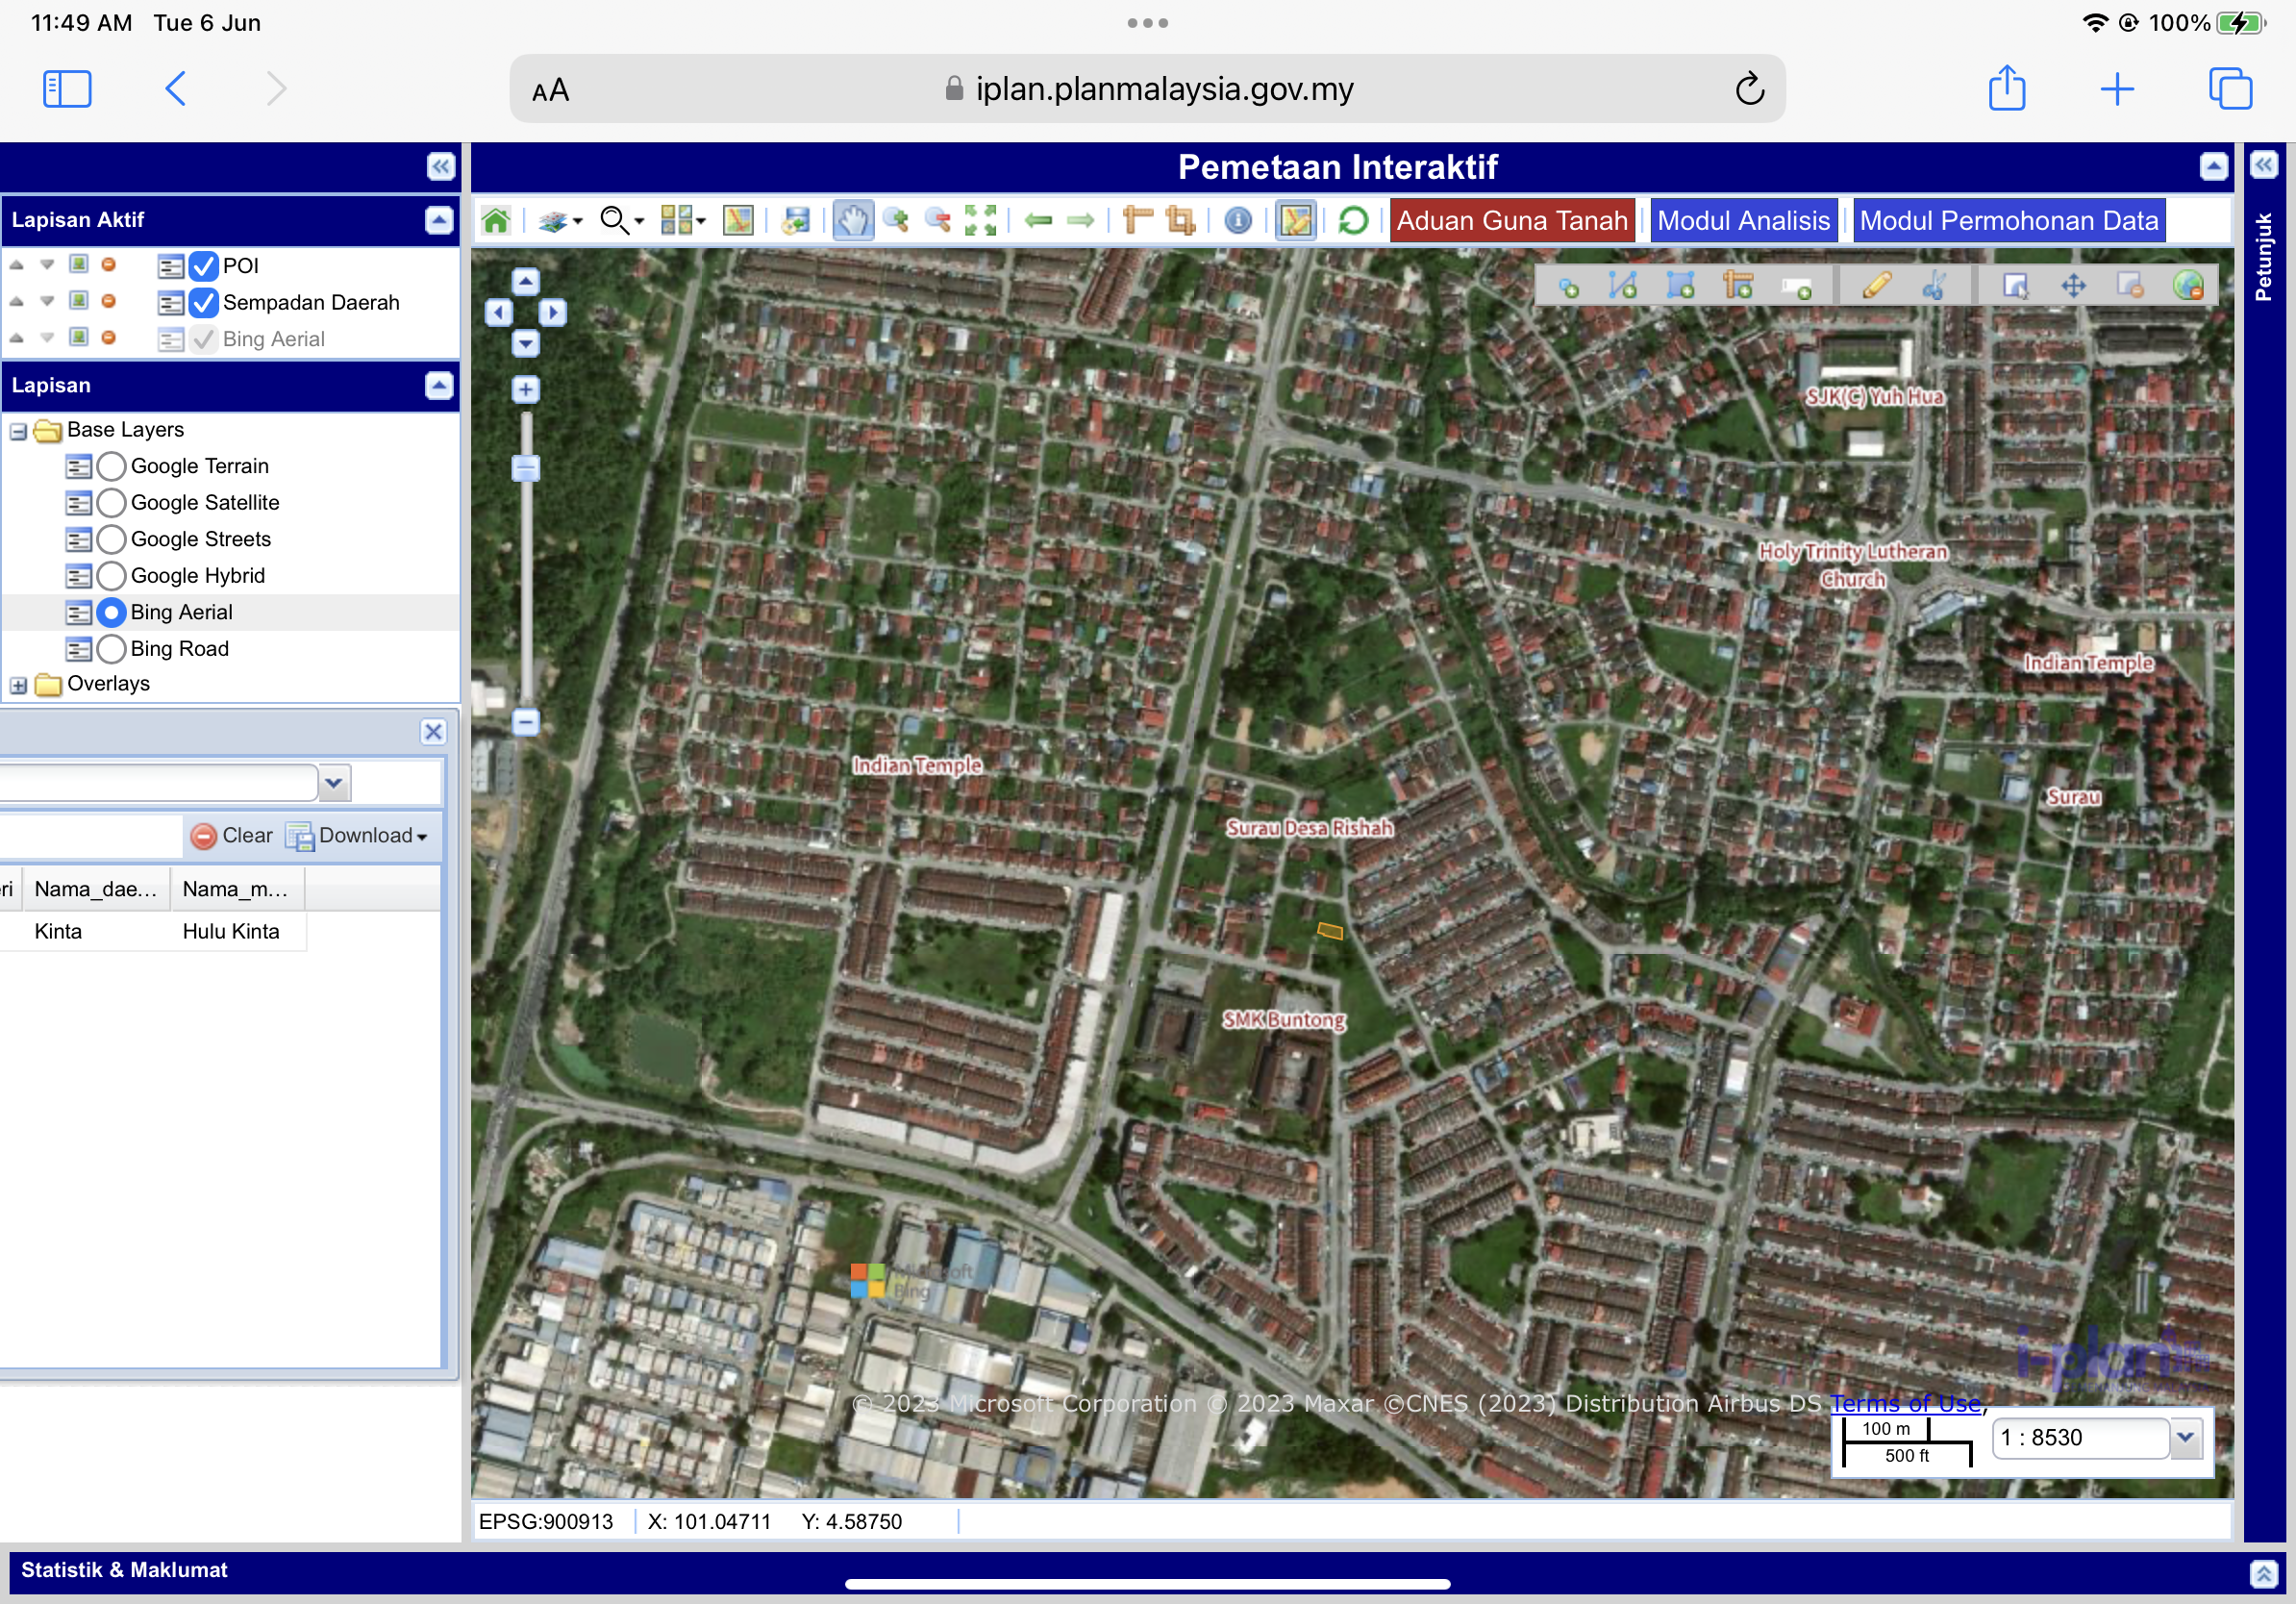Uncheck the POI layer checkbox
Screen dimensions: 2296x1604
(204, 266)
